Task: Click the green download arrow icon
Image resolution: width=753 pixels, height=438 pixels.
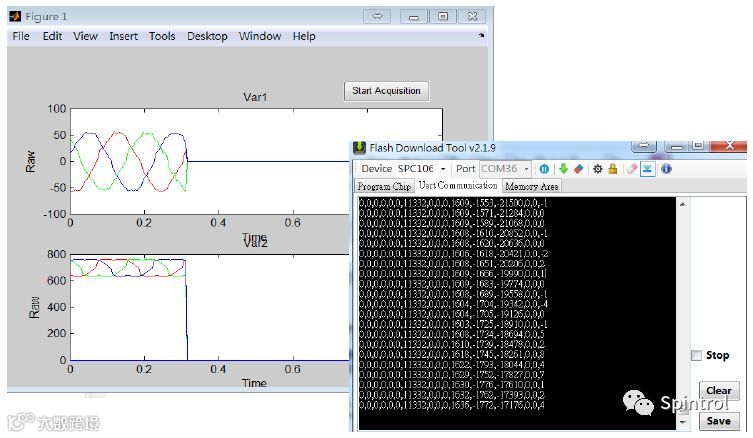Action: (563, 169)
